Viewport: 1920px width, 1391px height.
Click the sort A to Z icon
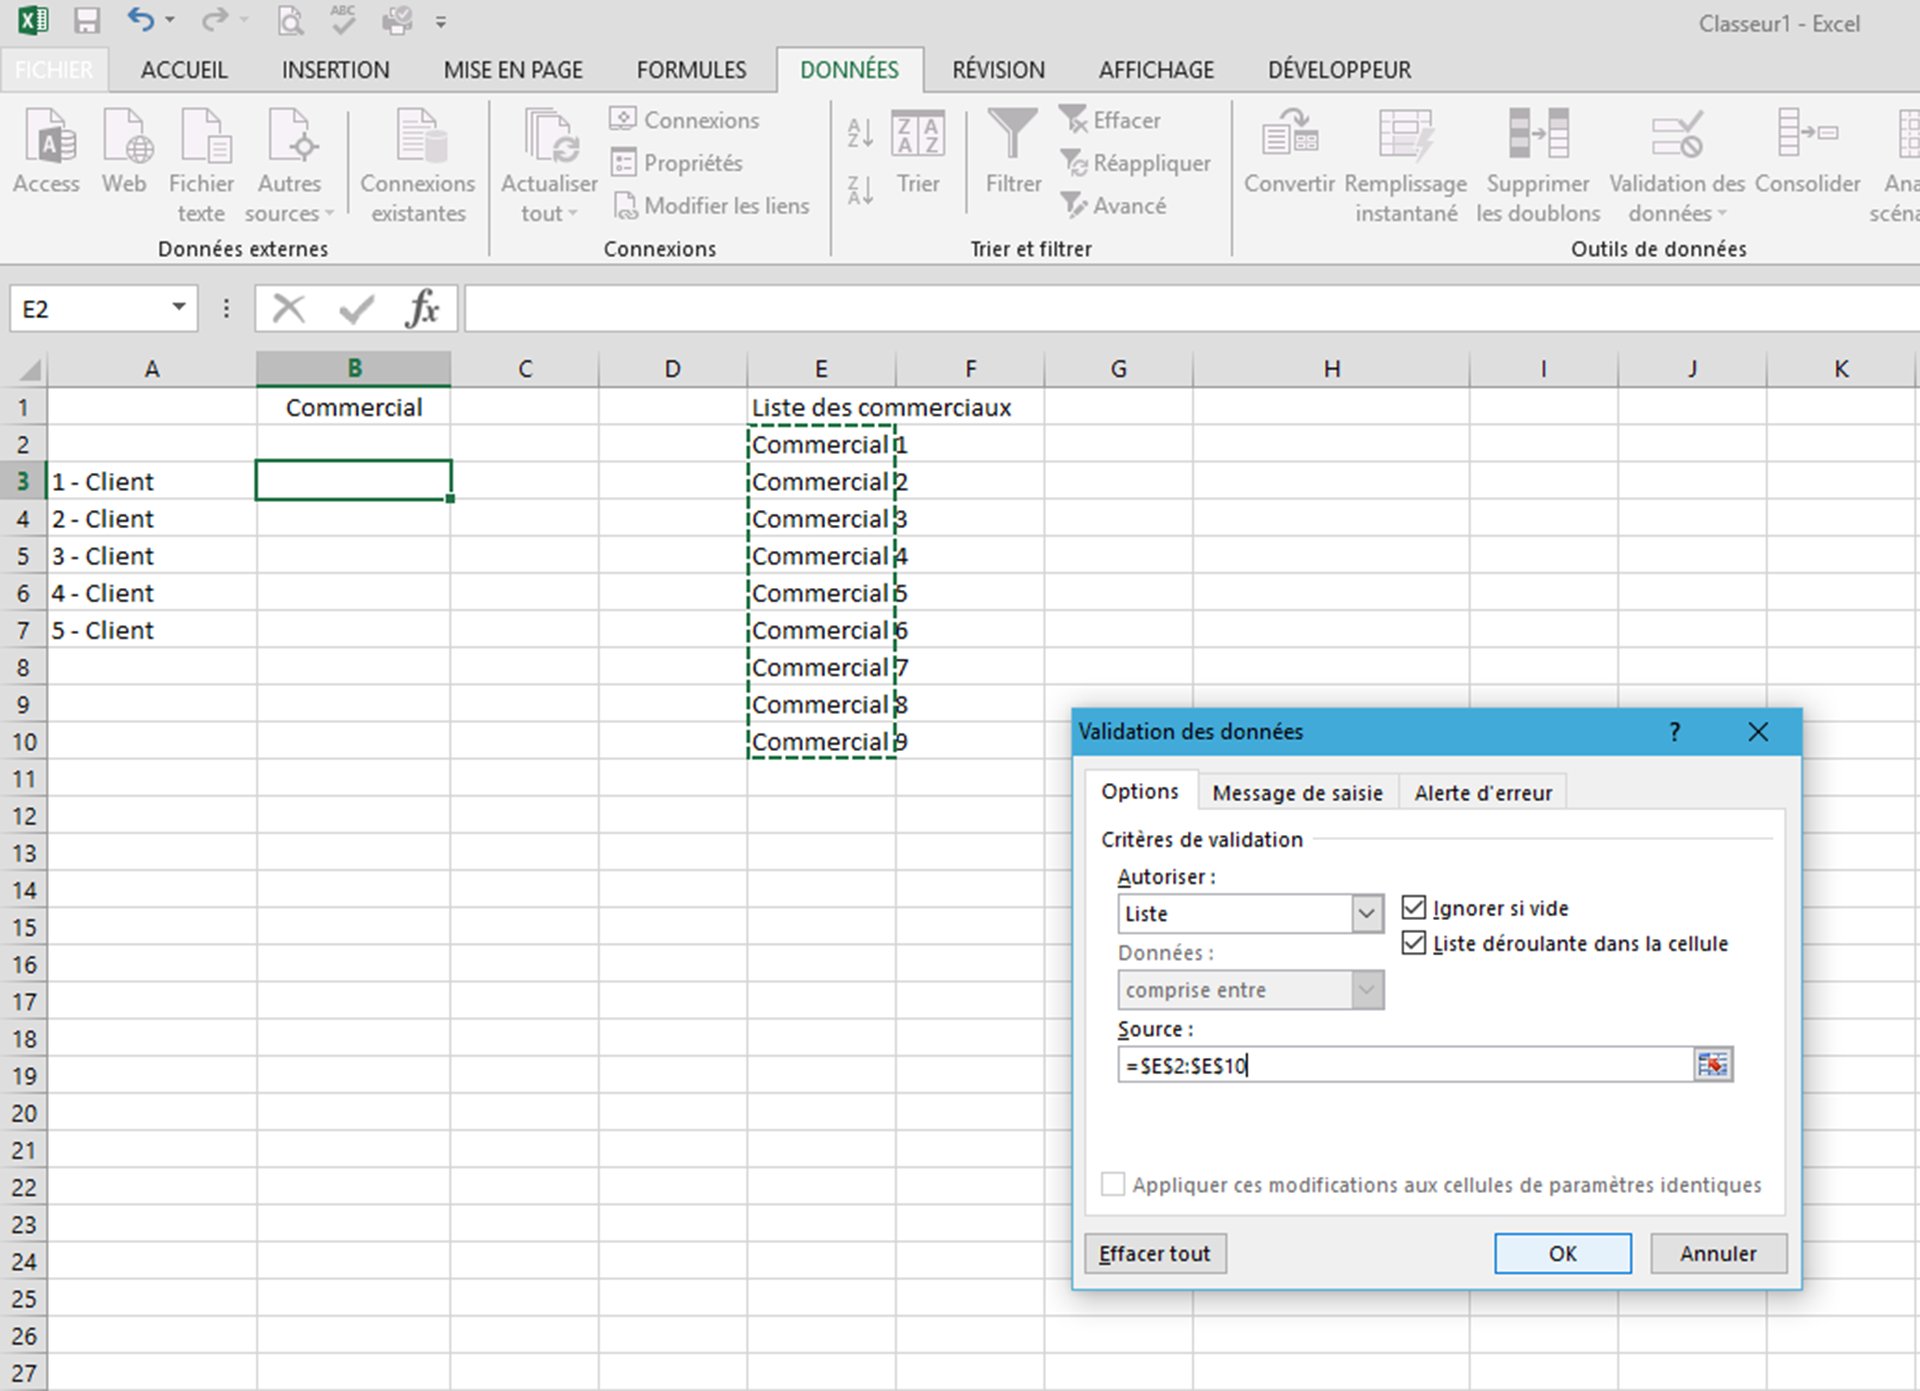(x=860, y=132)
